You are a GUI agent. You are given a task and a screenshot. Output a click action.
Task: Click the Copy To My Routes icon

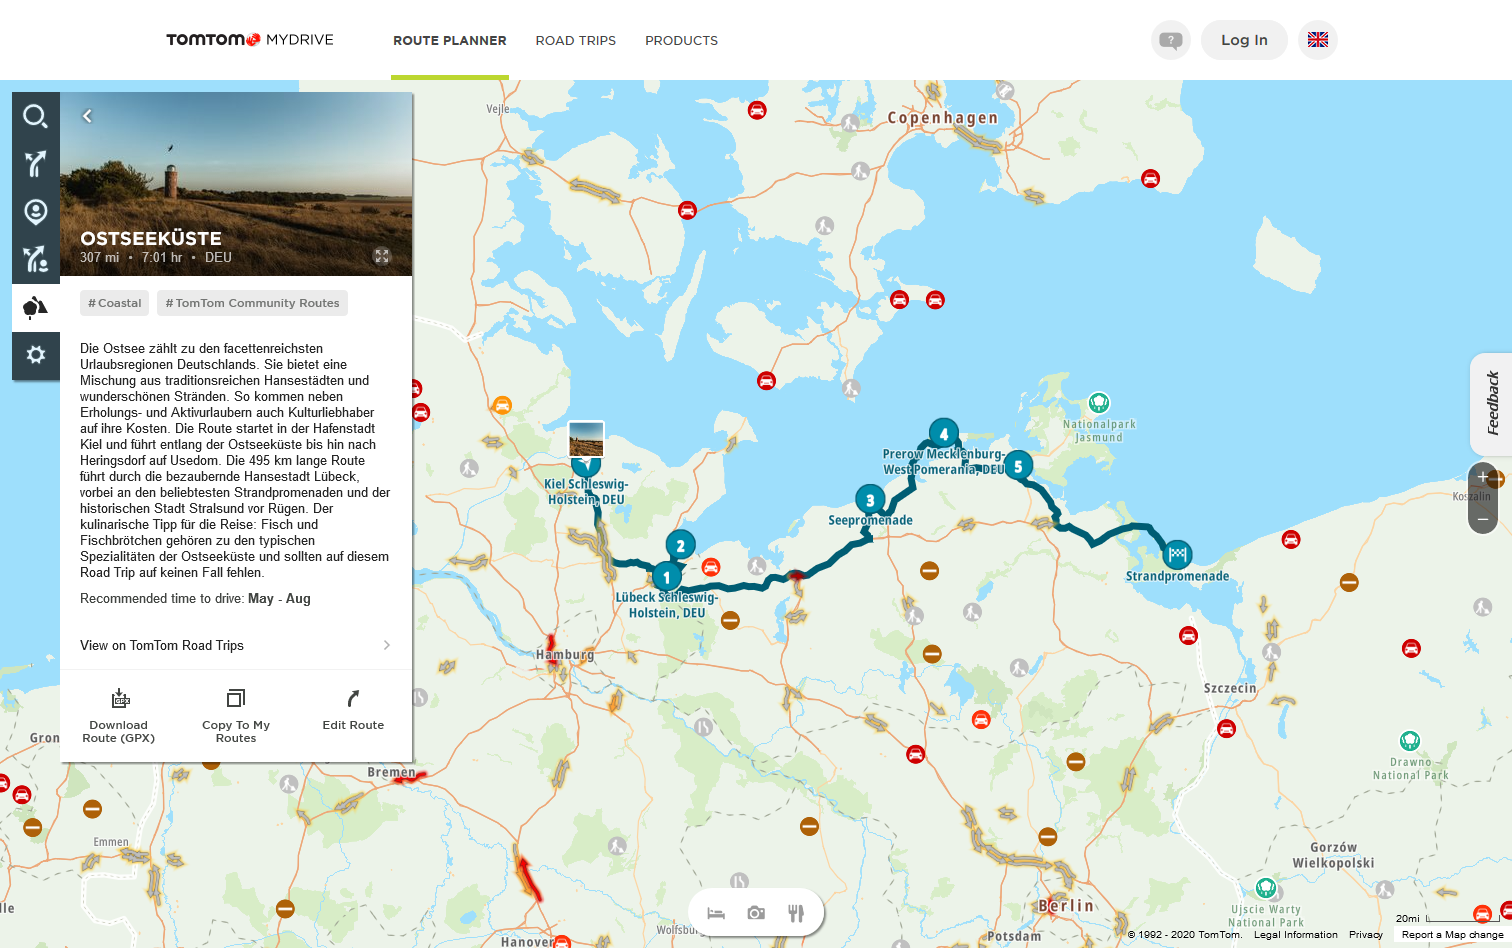[x=236, y=698]
